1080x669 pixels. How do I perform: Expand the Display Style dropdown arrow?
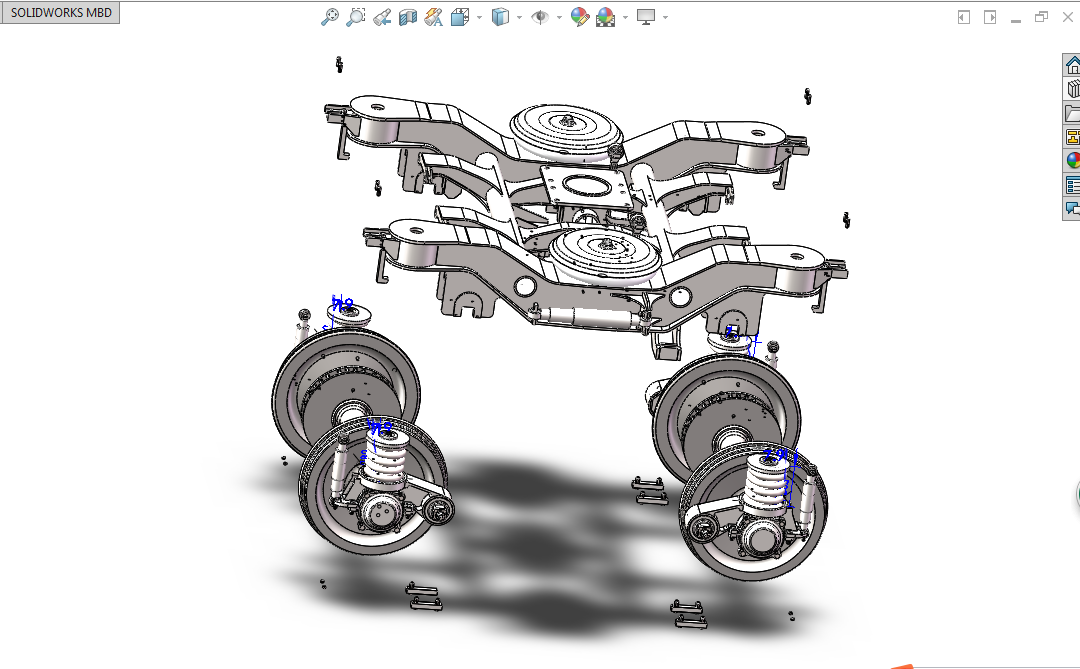click(519, 17)
